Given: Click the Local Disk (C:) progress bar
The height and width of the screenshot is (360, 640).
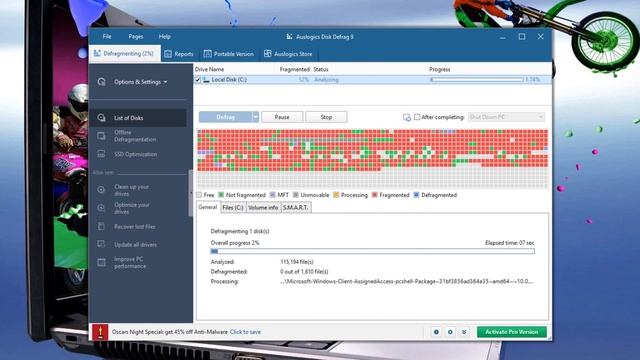Looking at the screenshot, I should 477,80.
